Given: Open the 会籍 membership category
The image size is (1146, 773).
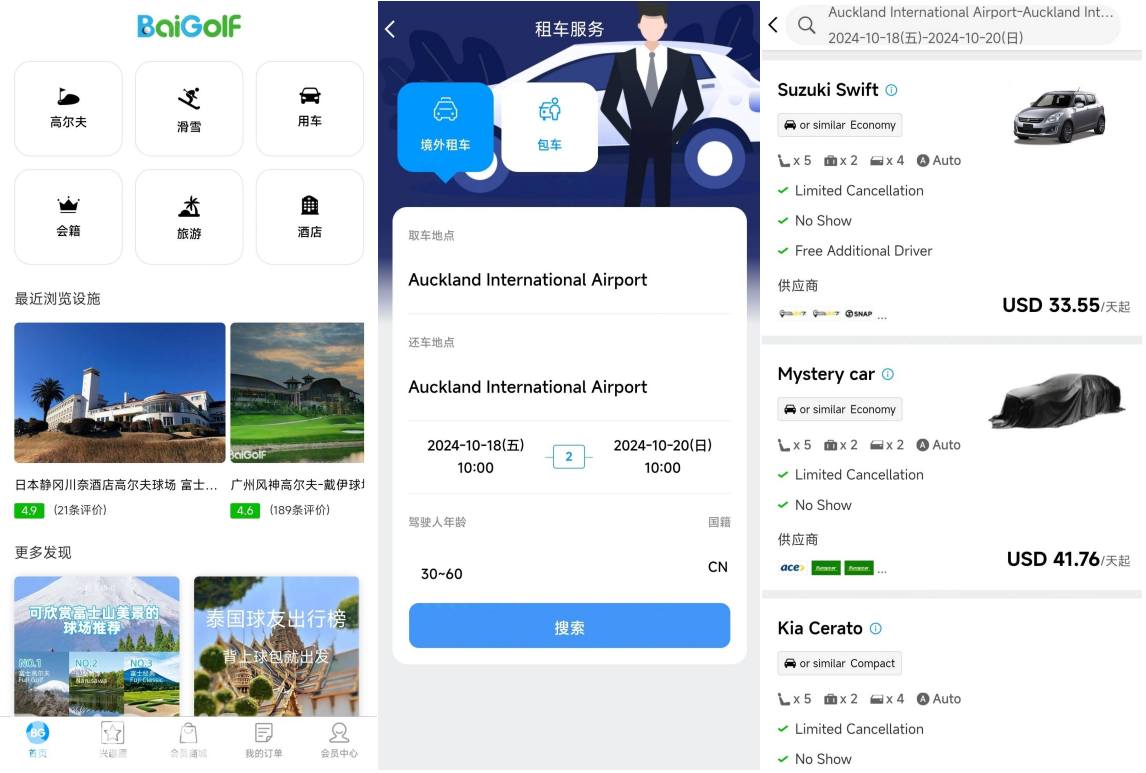Looking at the screenshot, I should coord(68,216).
